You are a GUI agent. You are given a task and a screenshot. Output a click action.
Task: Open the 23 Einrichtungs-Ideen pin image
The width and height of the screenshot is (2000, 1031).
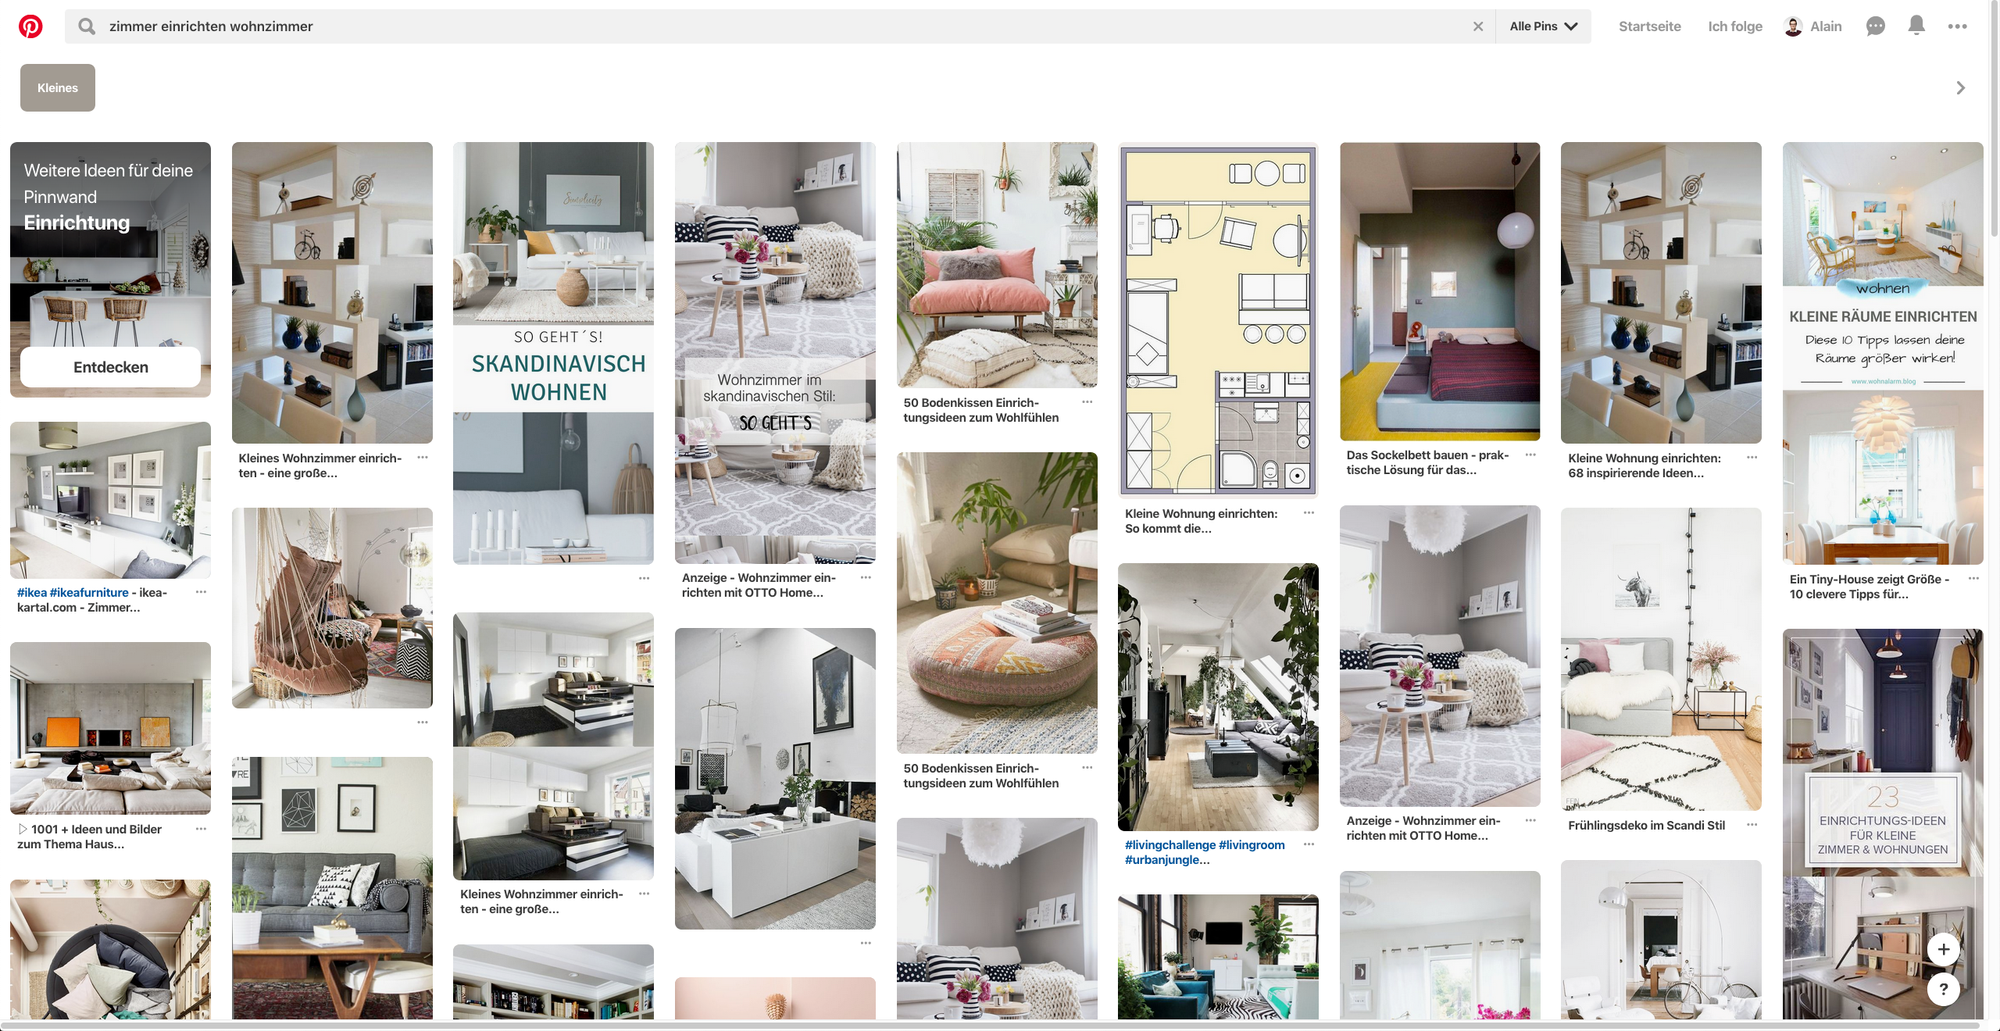click(x=1883, y=823)
